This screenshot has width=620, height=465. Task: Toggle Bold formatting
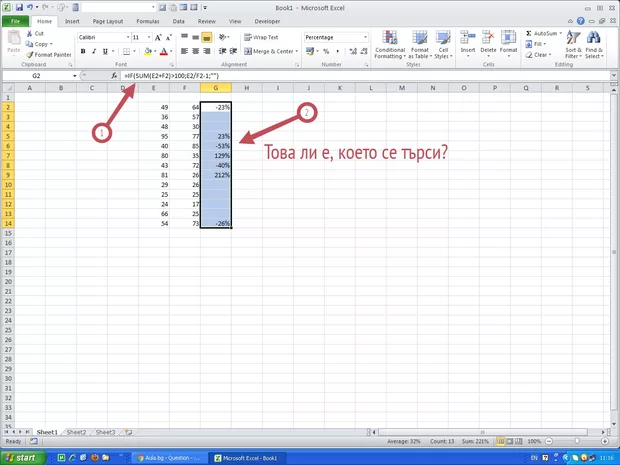83,51
